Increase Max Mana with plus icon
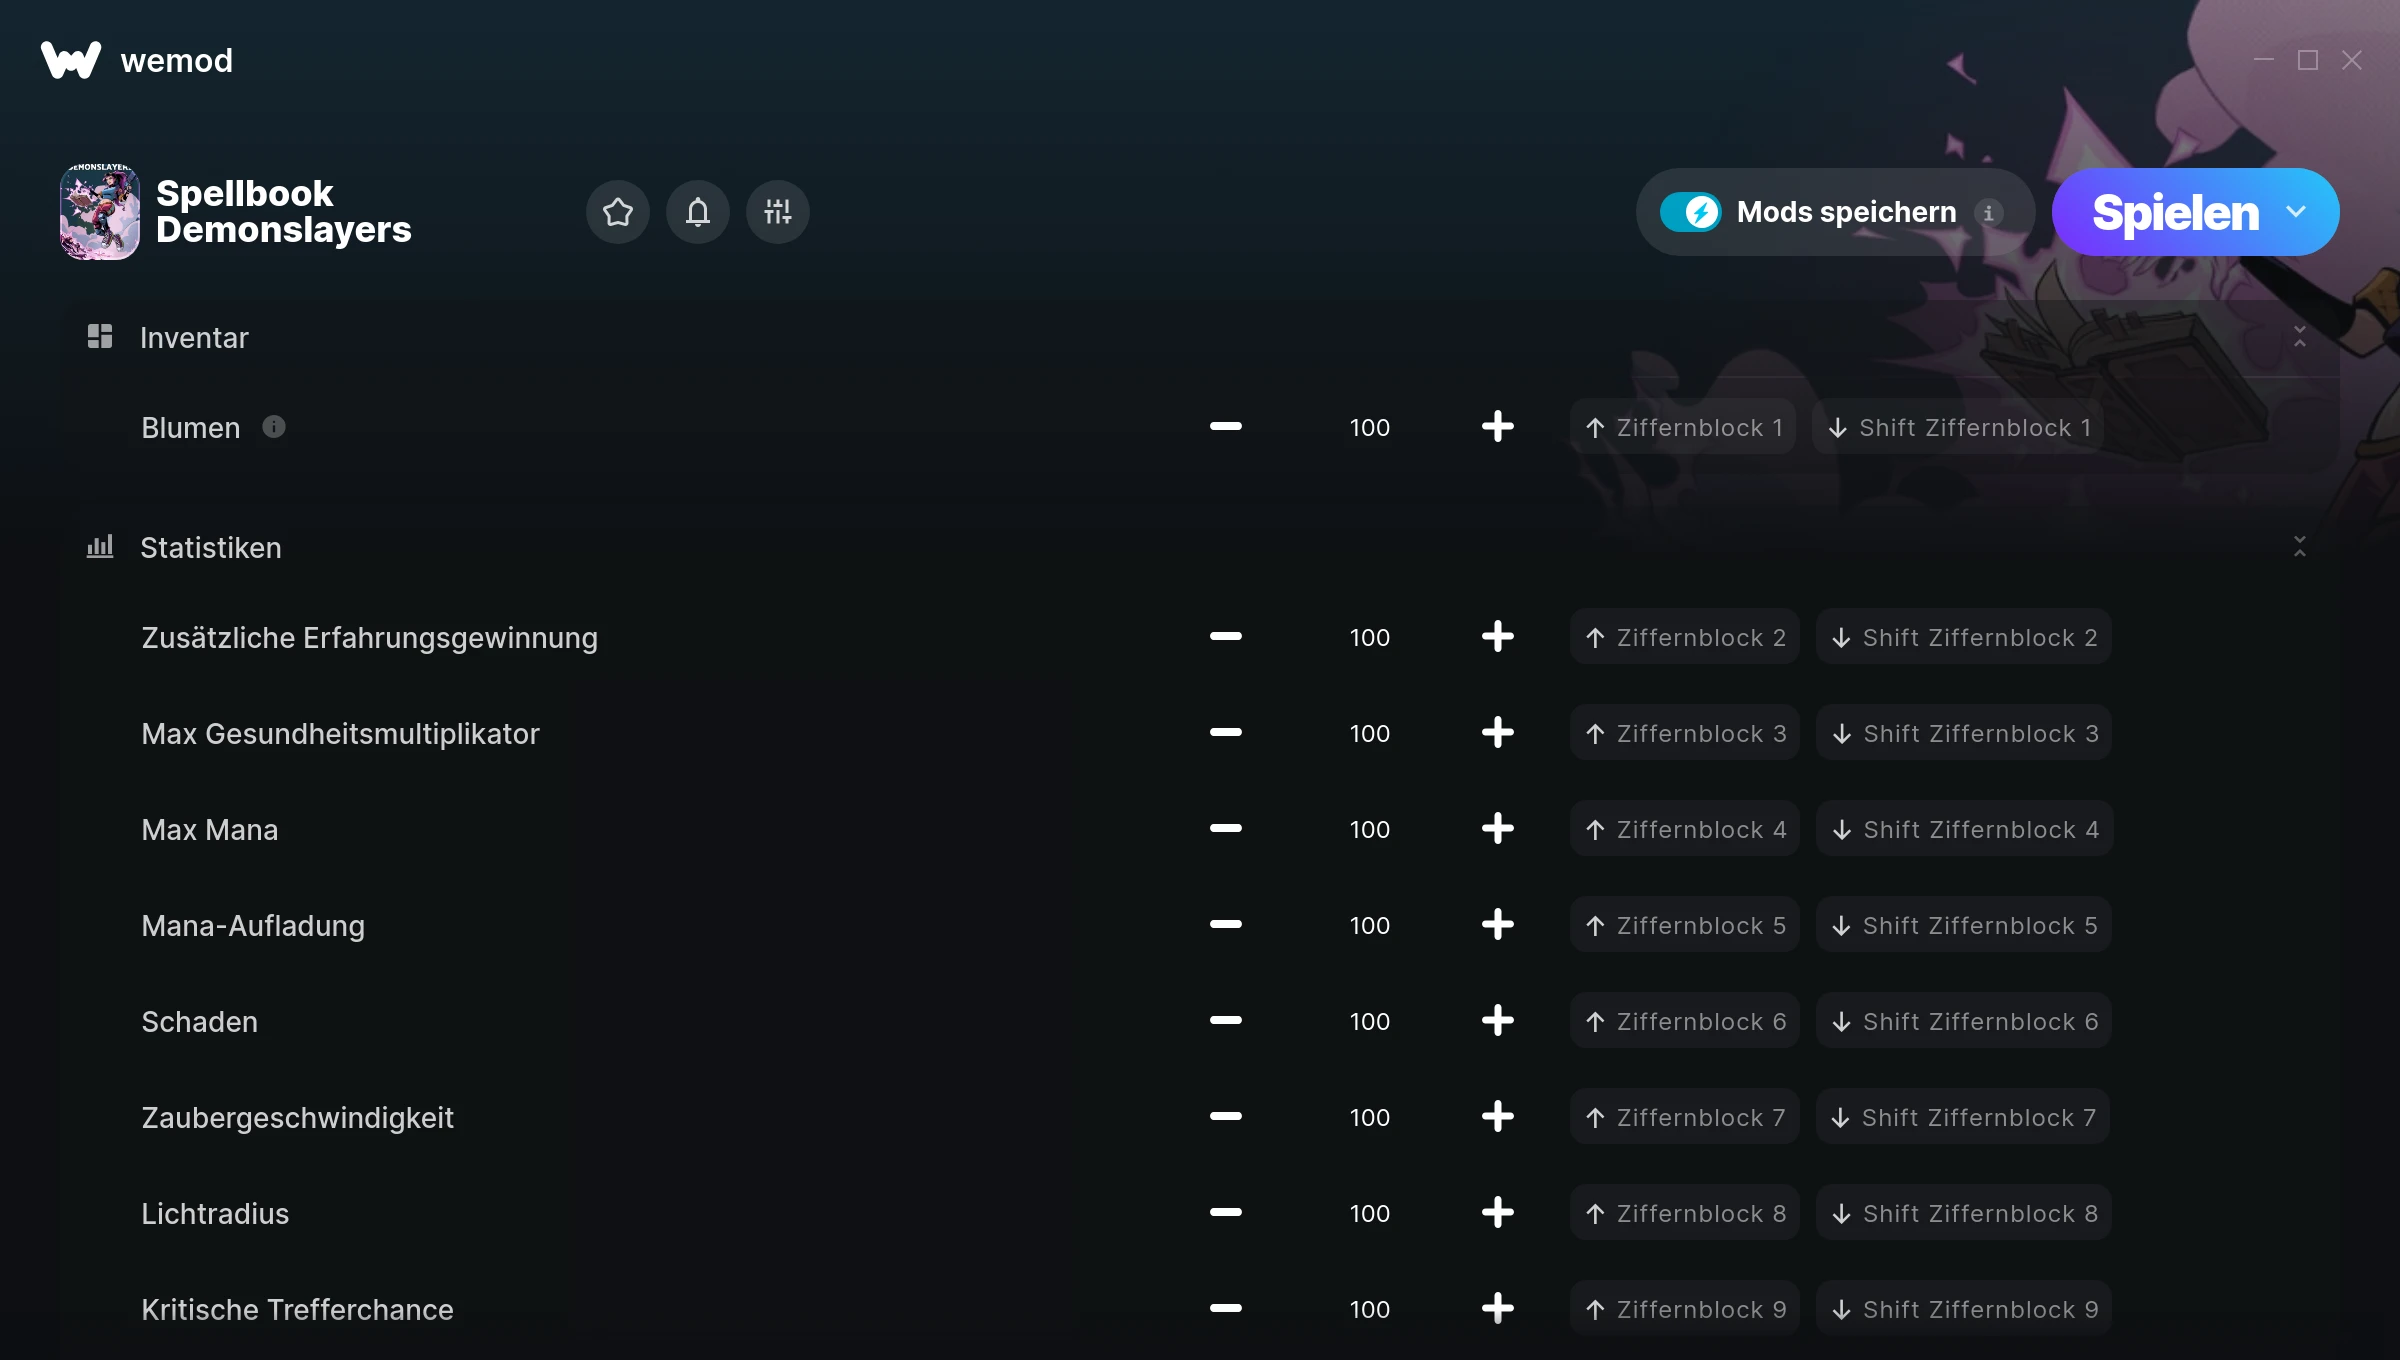The height and width of the screenshot is (1360, 2400). pyautogui.click(x=1497, y=829)
